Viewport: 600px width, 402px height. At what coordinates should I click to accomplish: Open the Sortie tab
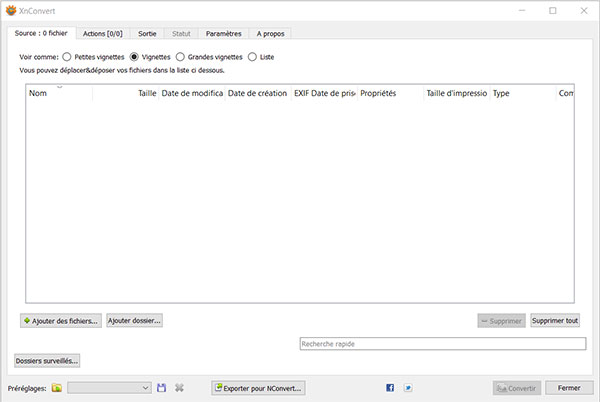tap(147, 34)
